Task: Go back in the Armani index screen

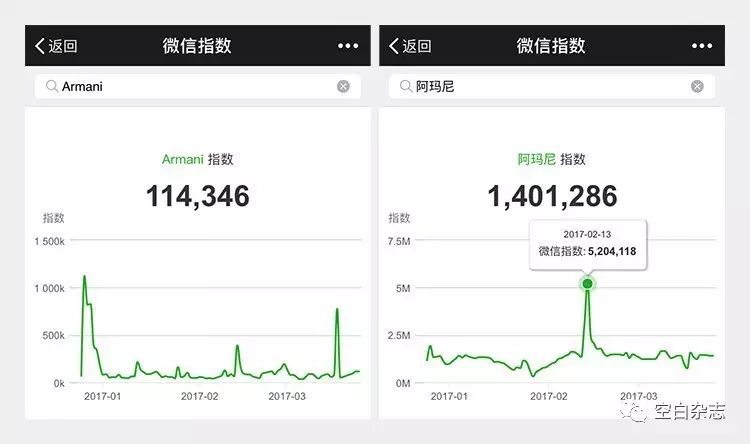Action: pyautogui.click(x=56, y=46)
